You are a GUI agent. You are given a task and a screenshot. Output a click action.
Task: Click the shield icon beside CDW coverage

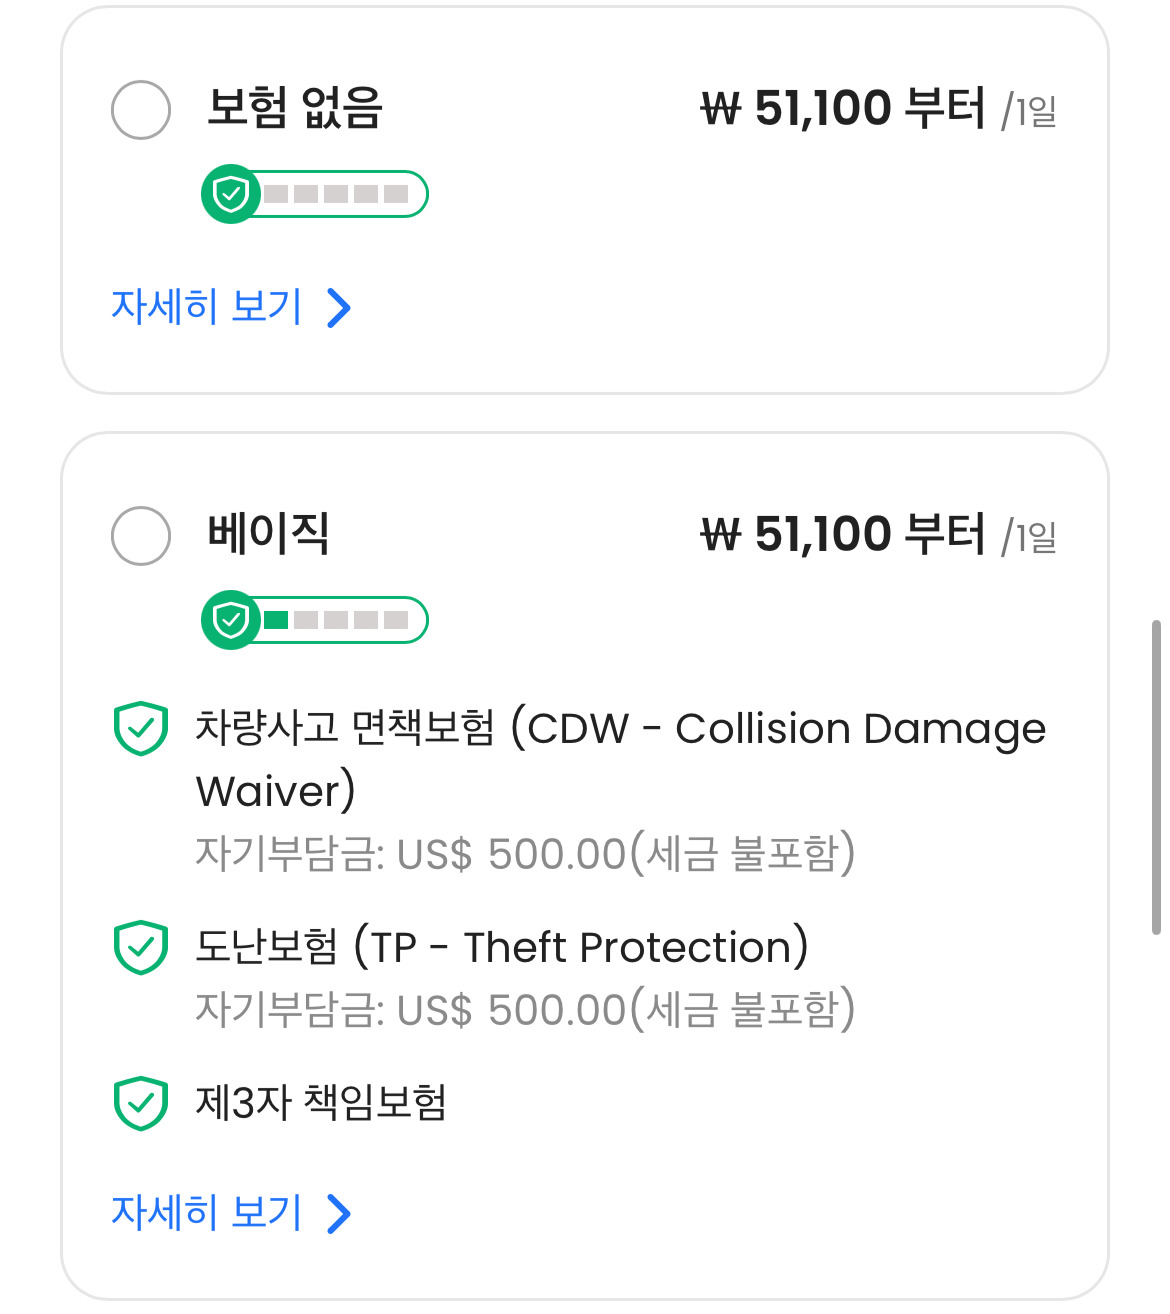click(x=141, y=729)
